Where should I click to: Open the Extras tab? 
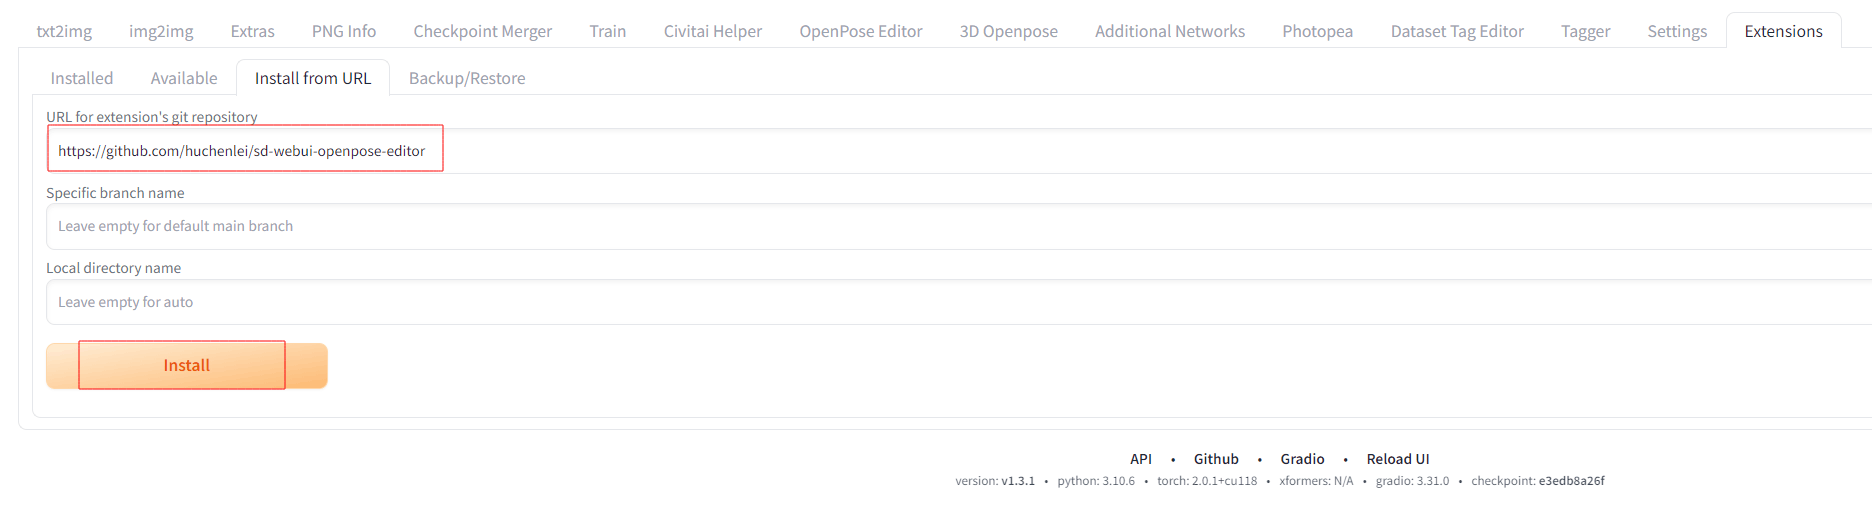click(252, 31)
